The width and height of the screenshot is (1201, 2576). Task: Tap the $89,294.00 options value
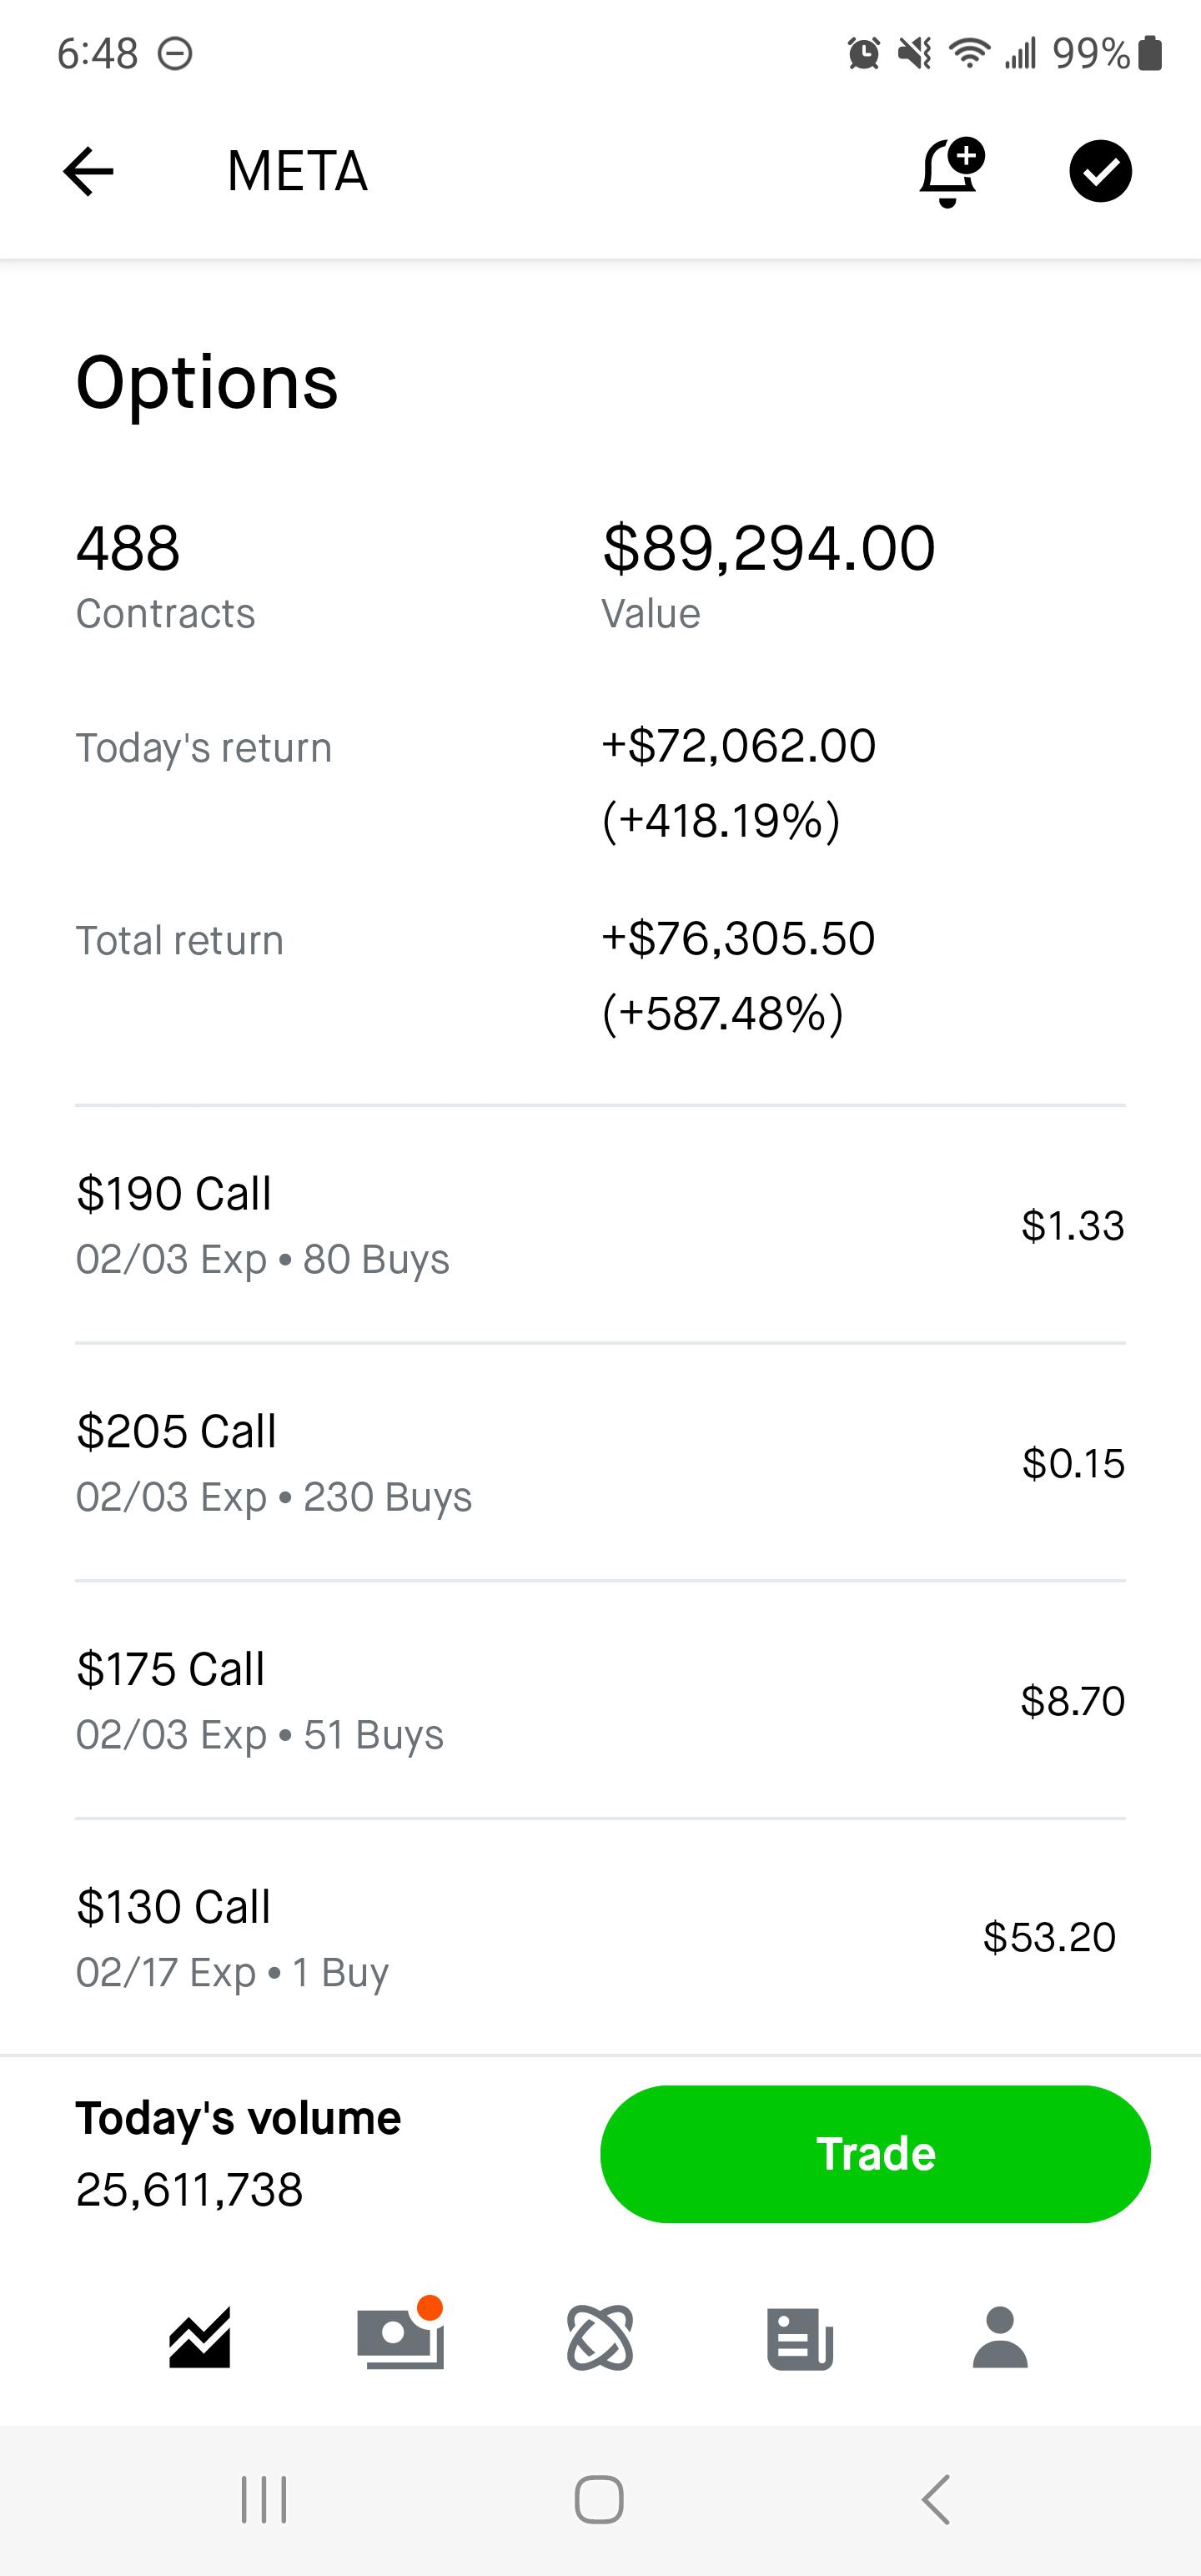[768, 548]
